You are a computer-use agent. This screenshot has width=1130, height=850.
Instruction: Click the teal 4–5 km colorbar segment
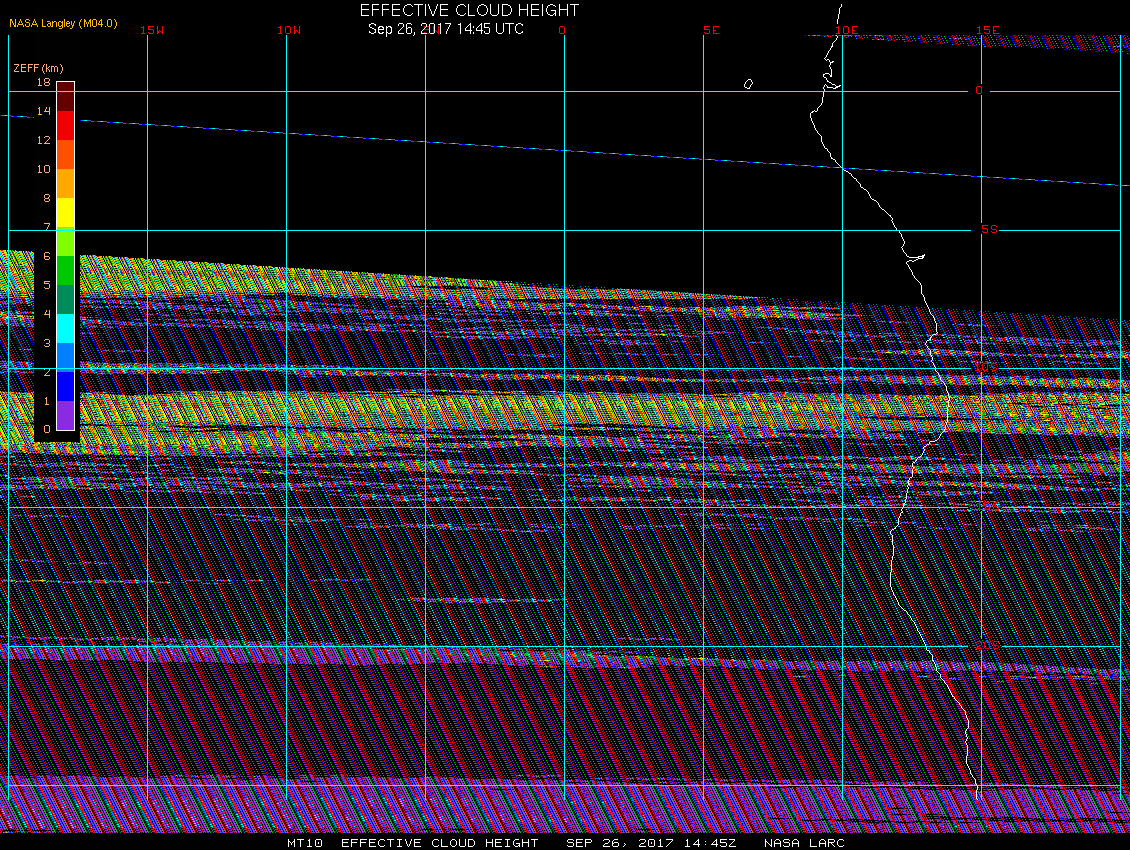tap(66, 299)
